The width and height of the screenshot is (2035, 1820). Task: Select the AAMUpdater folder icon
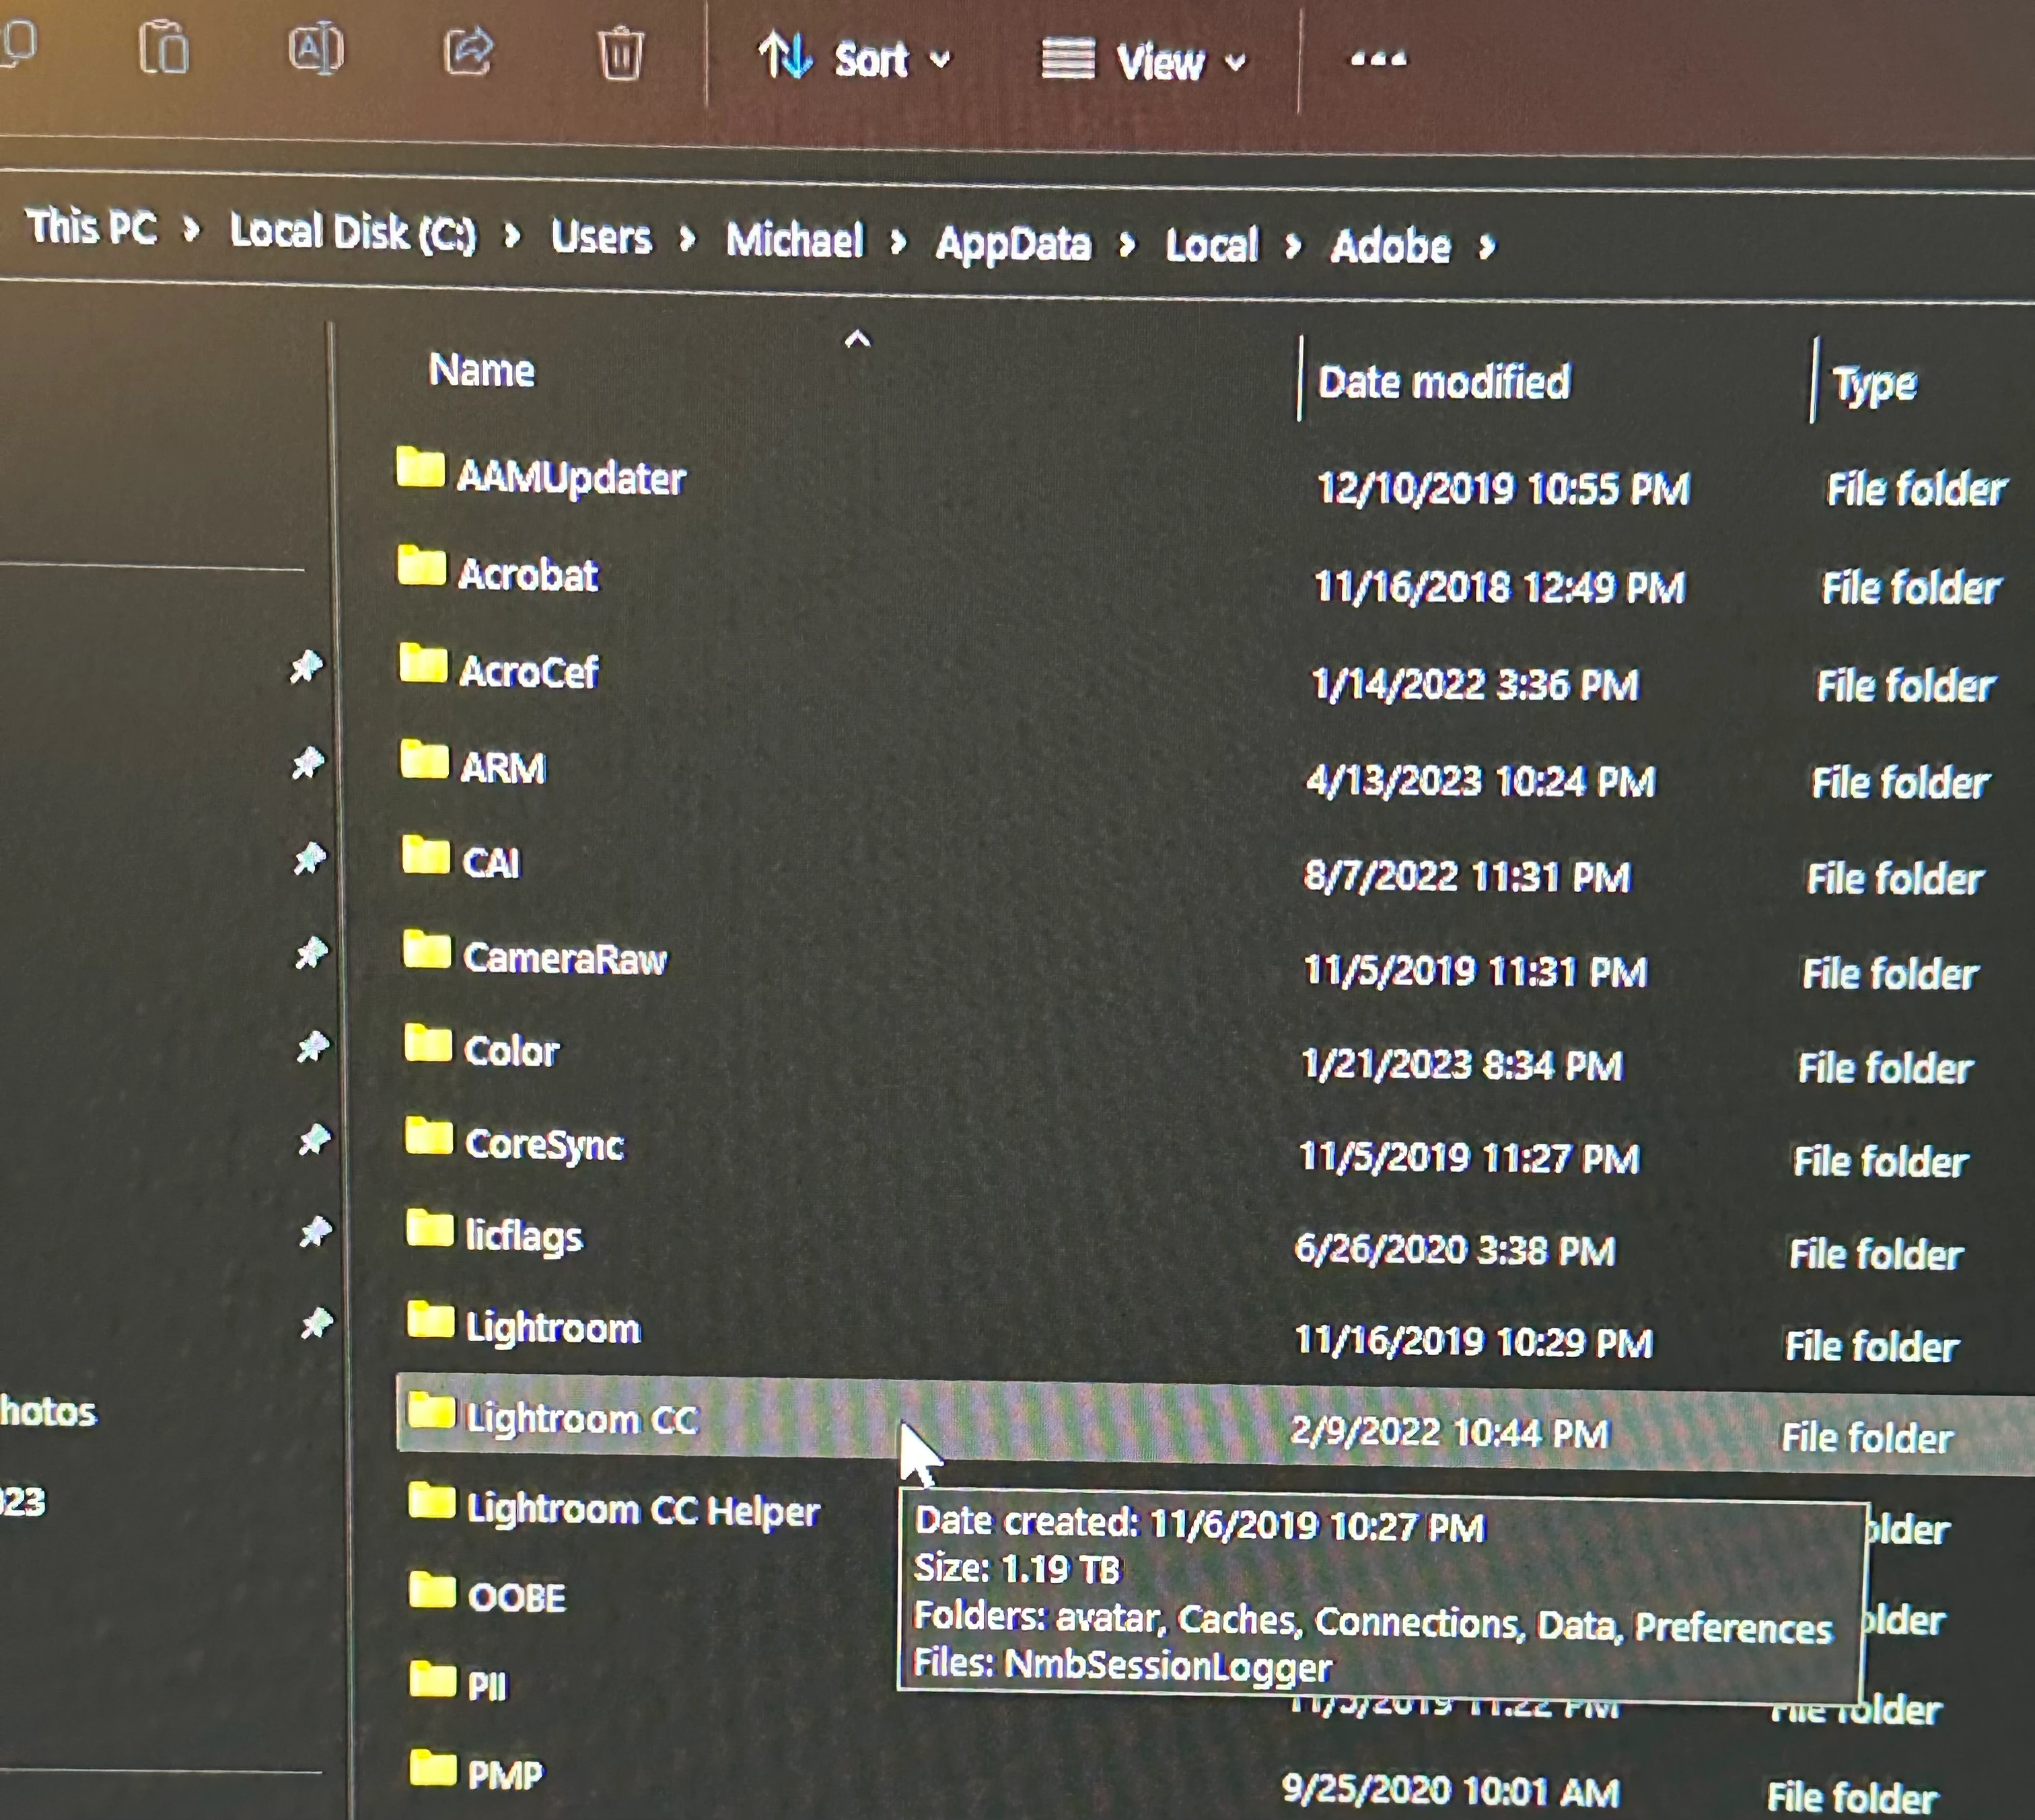420,468
